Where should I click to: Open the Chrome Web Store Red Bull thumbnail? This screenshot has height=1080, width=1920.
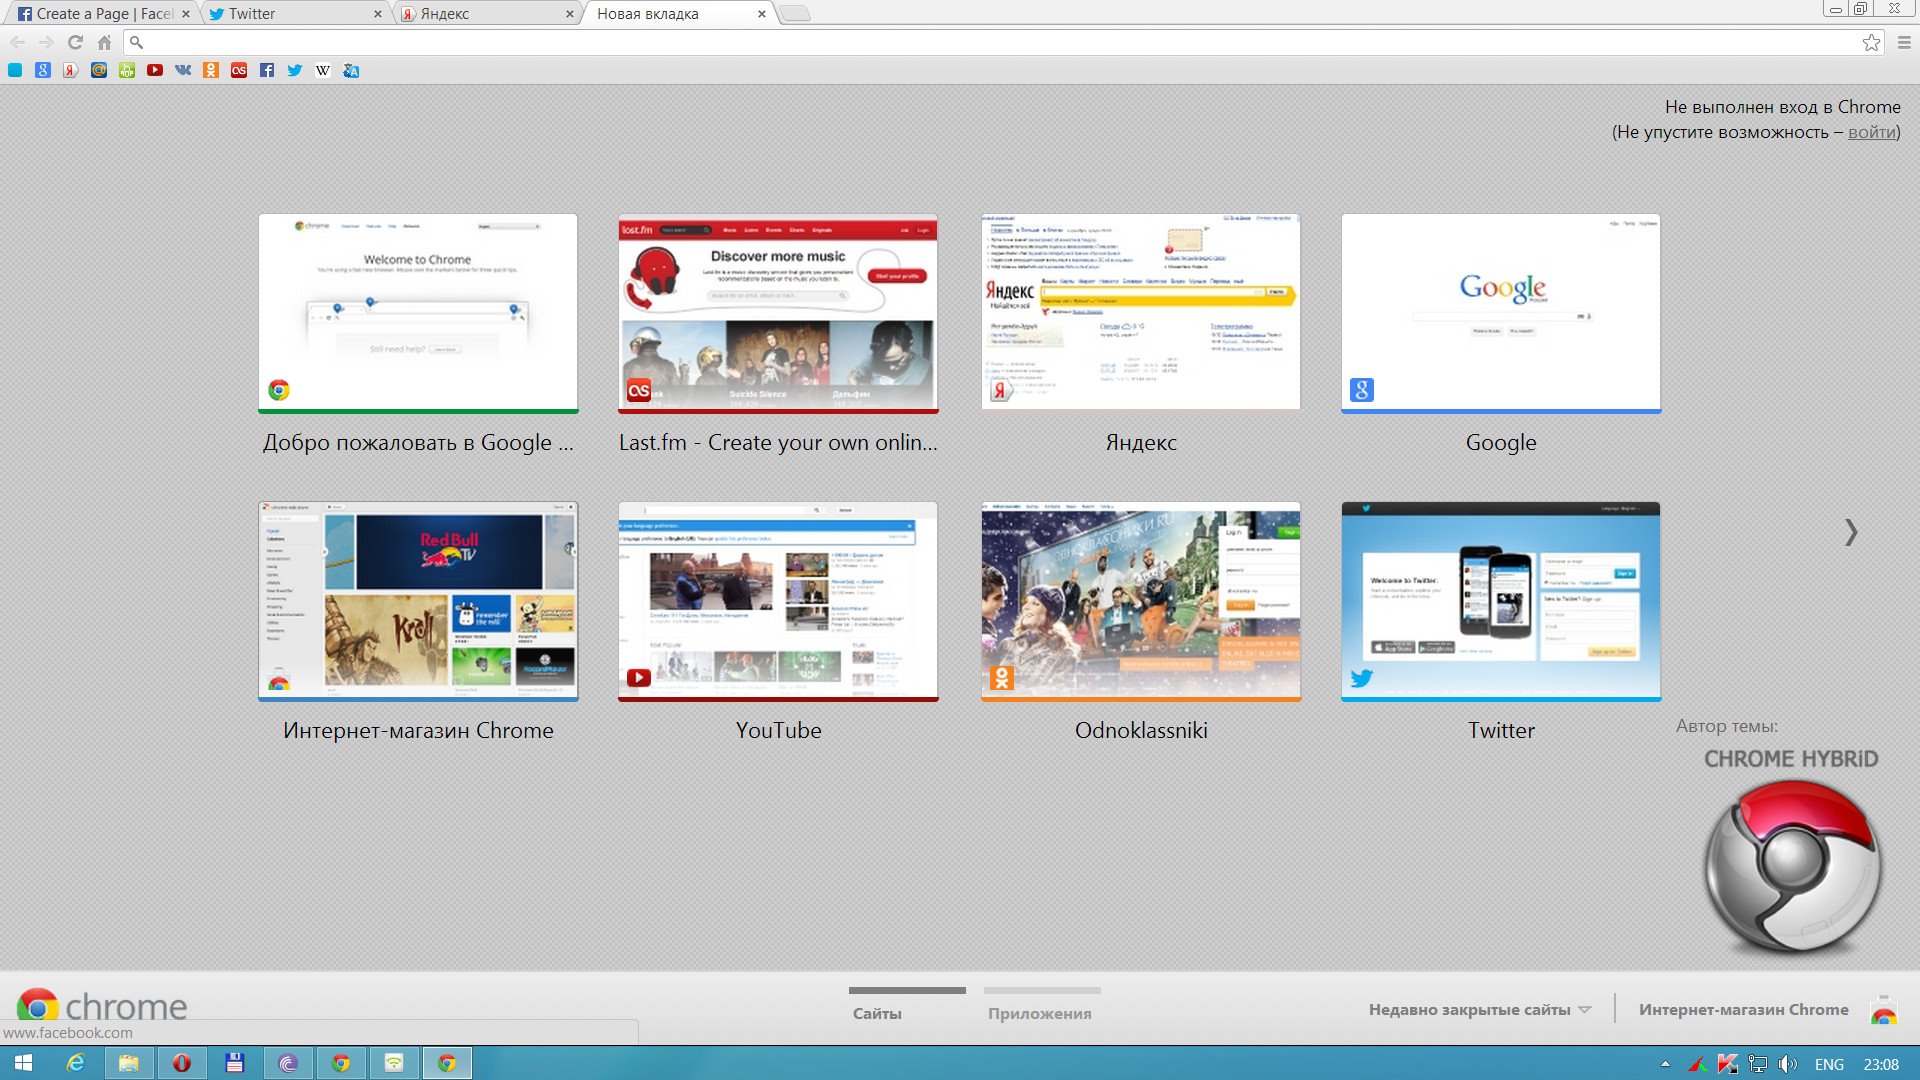coord(418,601)
